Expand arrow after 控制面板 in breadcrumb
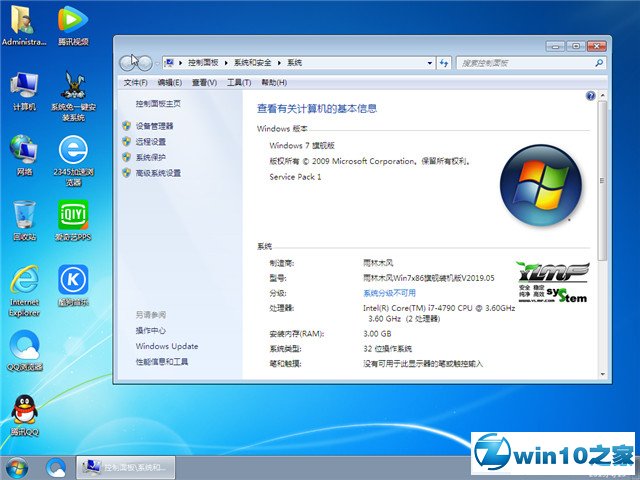The height and width of the screenshot is (480, 640). click(226, 63)
